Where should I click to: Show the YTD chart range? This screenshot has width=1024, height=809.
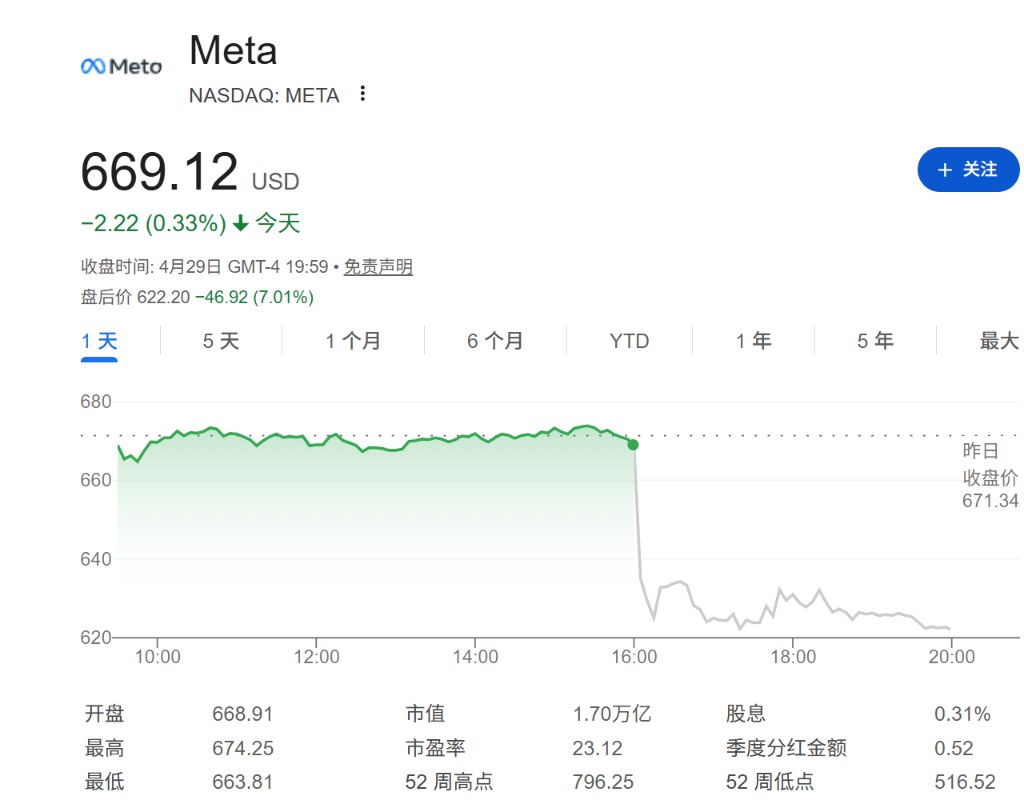tap(629, 341)
